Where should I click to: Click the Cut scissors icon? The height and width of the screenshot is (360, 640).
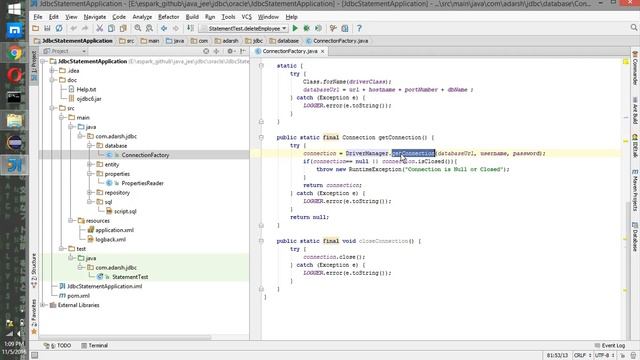(99, 28)
